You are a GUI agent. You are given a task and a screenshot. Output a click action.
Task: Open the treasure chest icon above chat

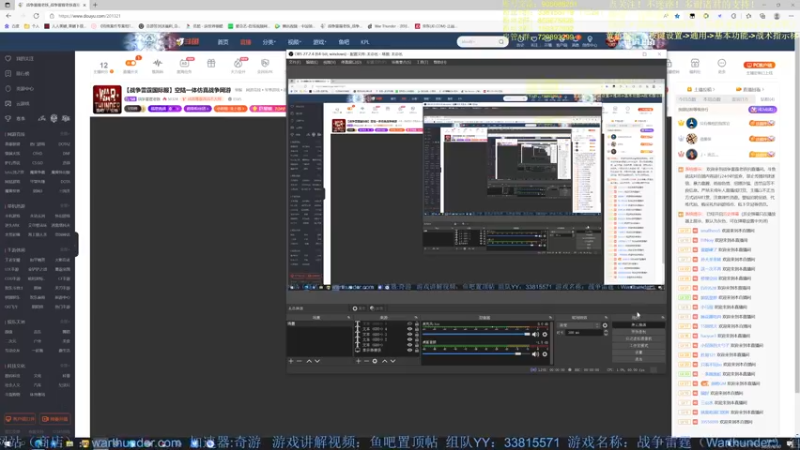pyautogui.click(x=695, y=63)
